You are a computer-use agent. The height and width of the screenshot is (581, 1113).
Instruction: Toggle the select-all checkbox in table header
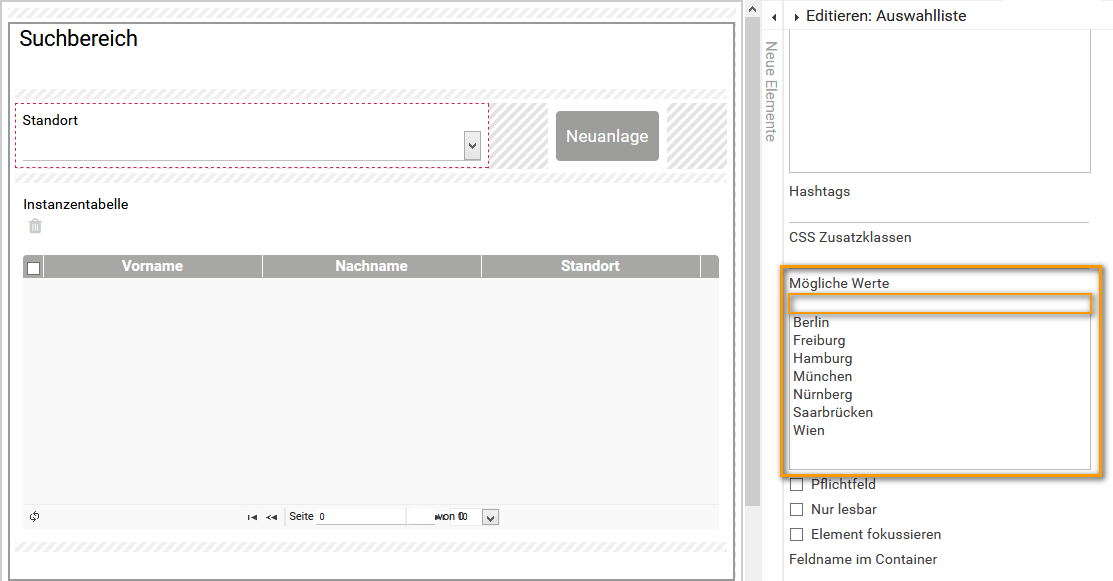(34, 267)
